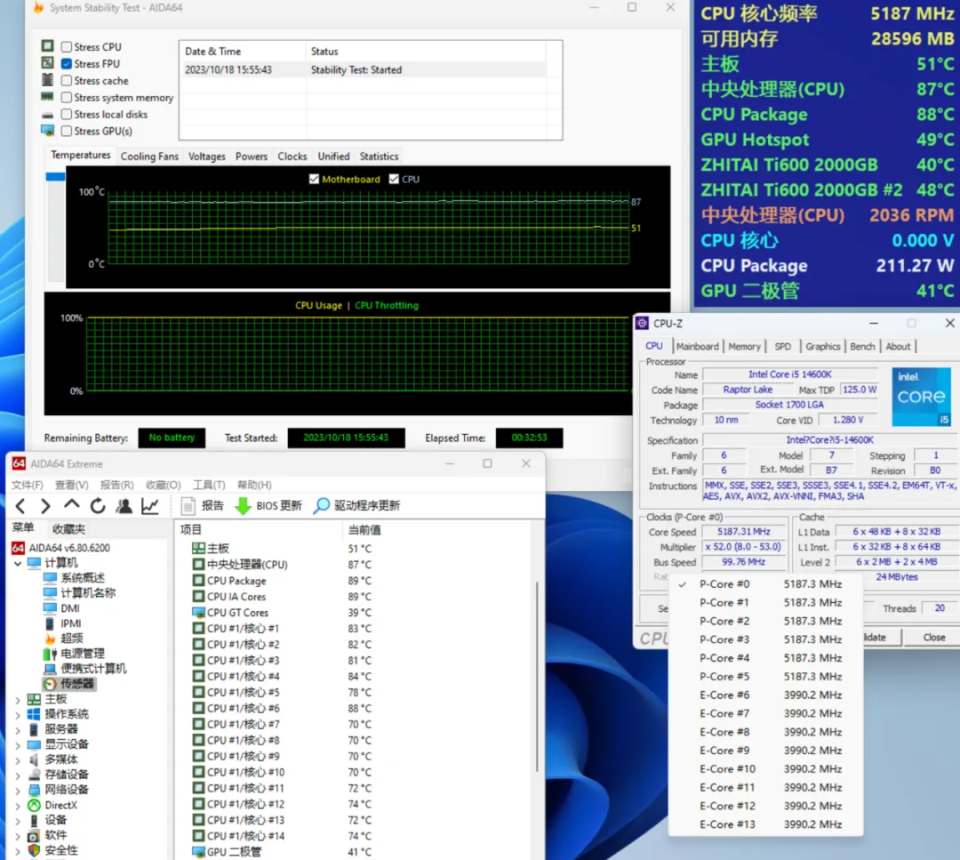Image resolution: width=960 pixels, height=860 pixels.
Task: Select 传感器 sensor item in tree
Action: pyautogui.click(x=77, y=684)
